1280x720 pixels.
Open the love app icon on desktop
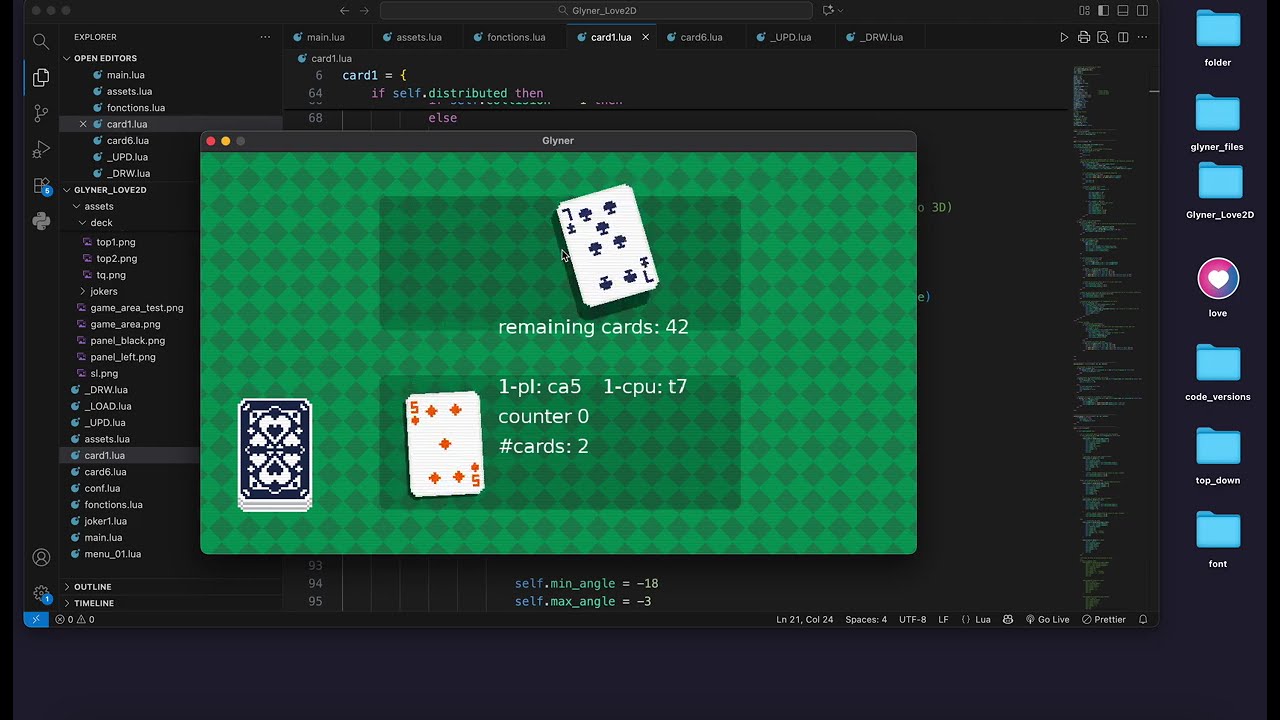click(1218, 279)
